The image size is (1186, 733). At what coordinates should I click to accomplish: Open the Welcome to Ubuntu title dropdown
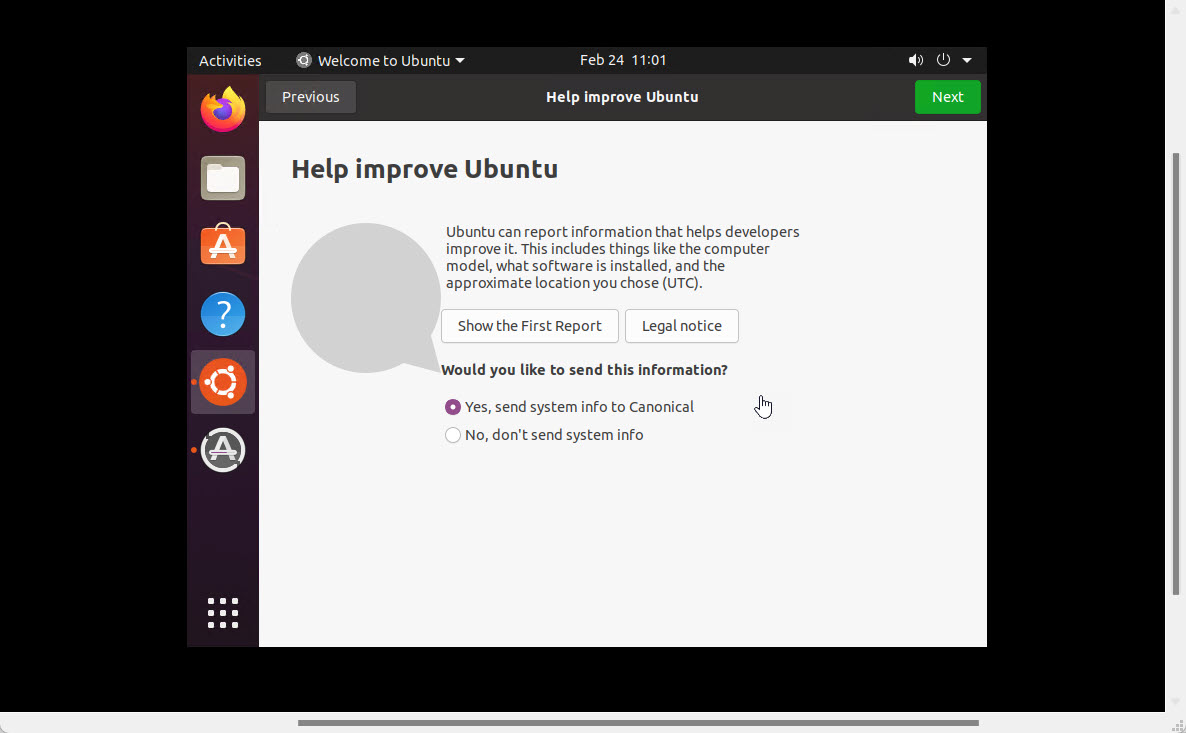pyautogui.click(x=380, y=60)
